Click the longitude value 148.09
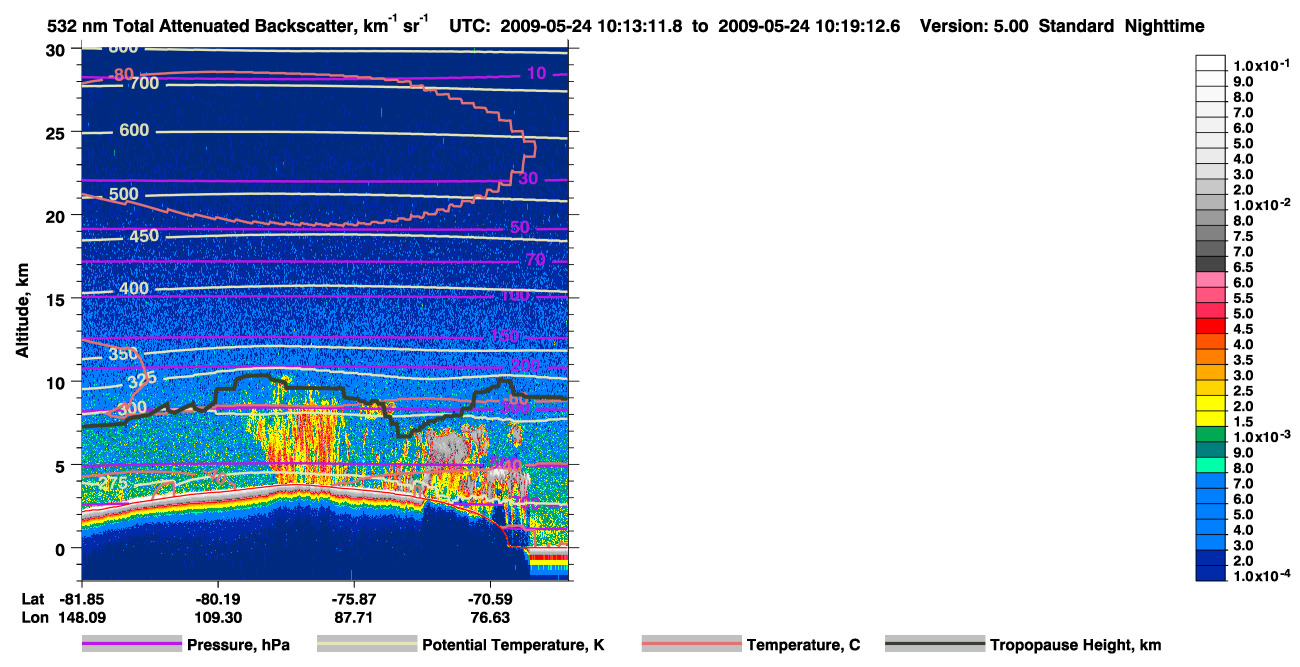Screen dimensions: 1300x667 click(82, 618)
